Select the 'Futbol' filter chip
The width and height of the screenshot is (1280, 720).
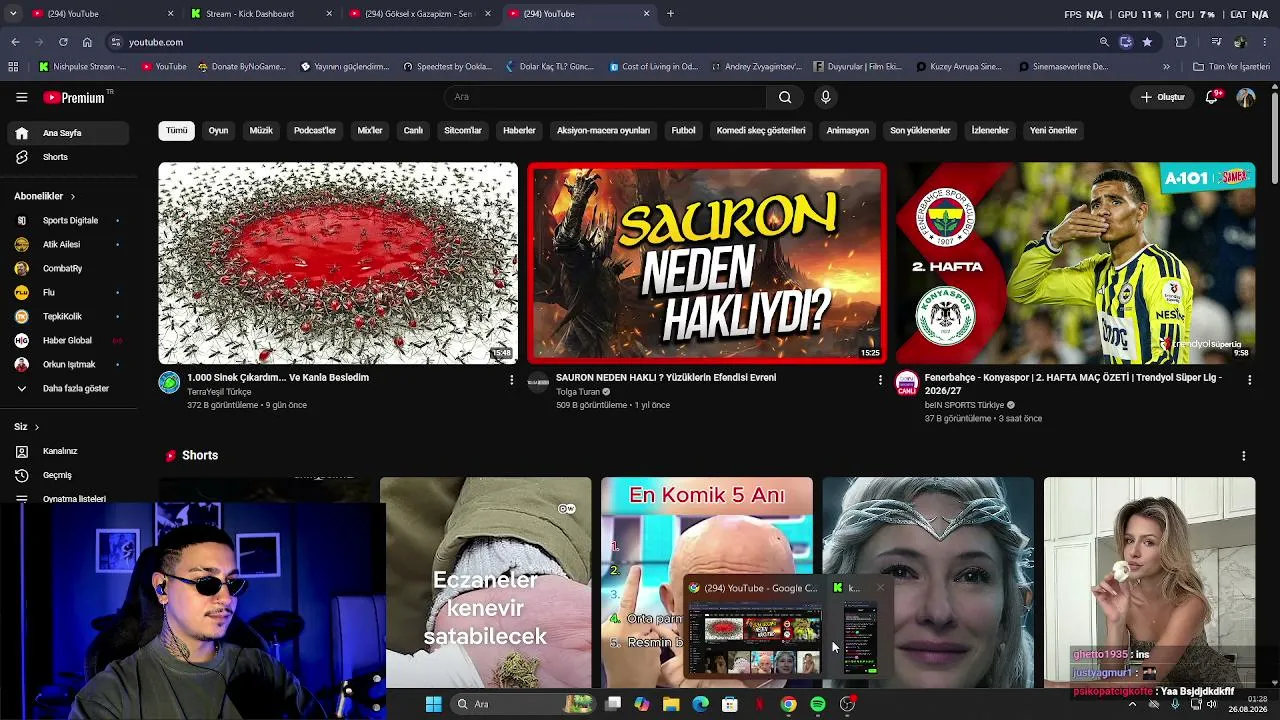click(x=683, y=130)
